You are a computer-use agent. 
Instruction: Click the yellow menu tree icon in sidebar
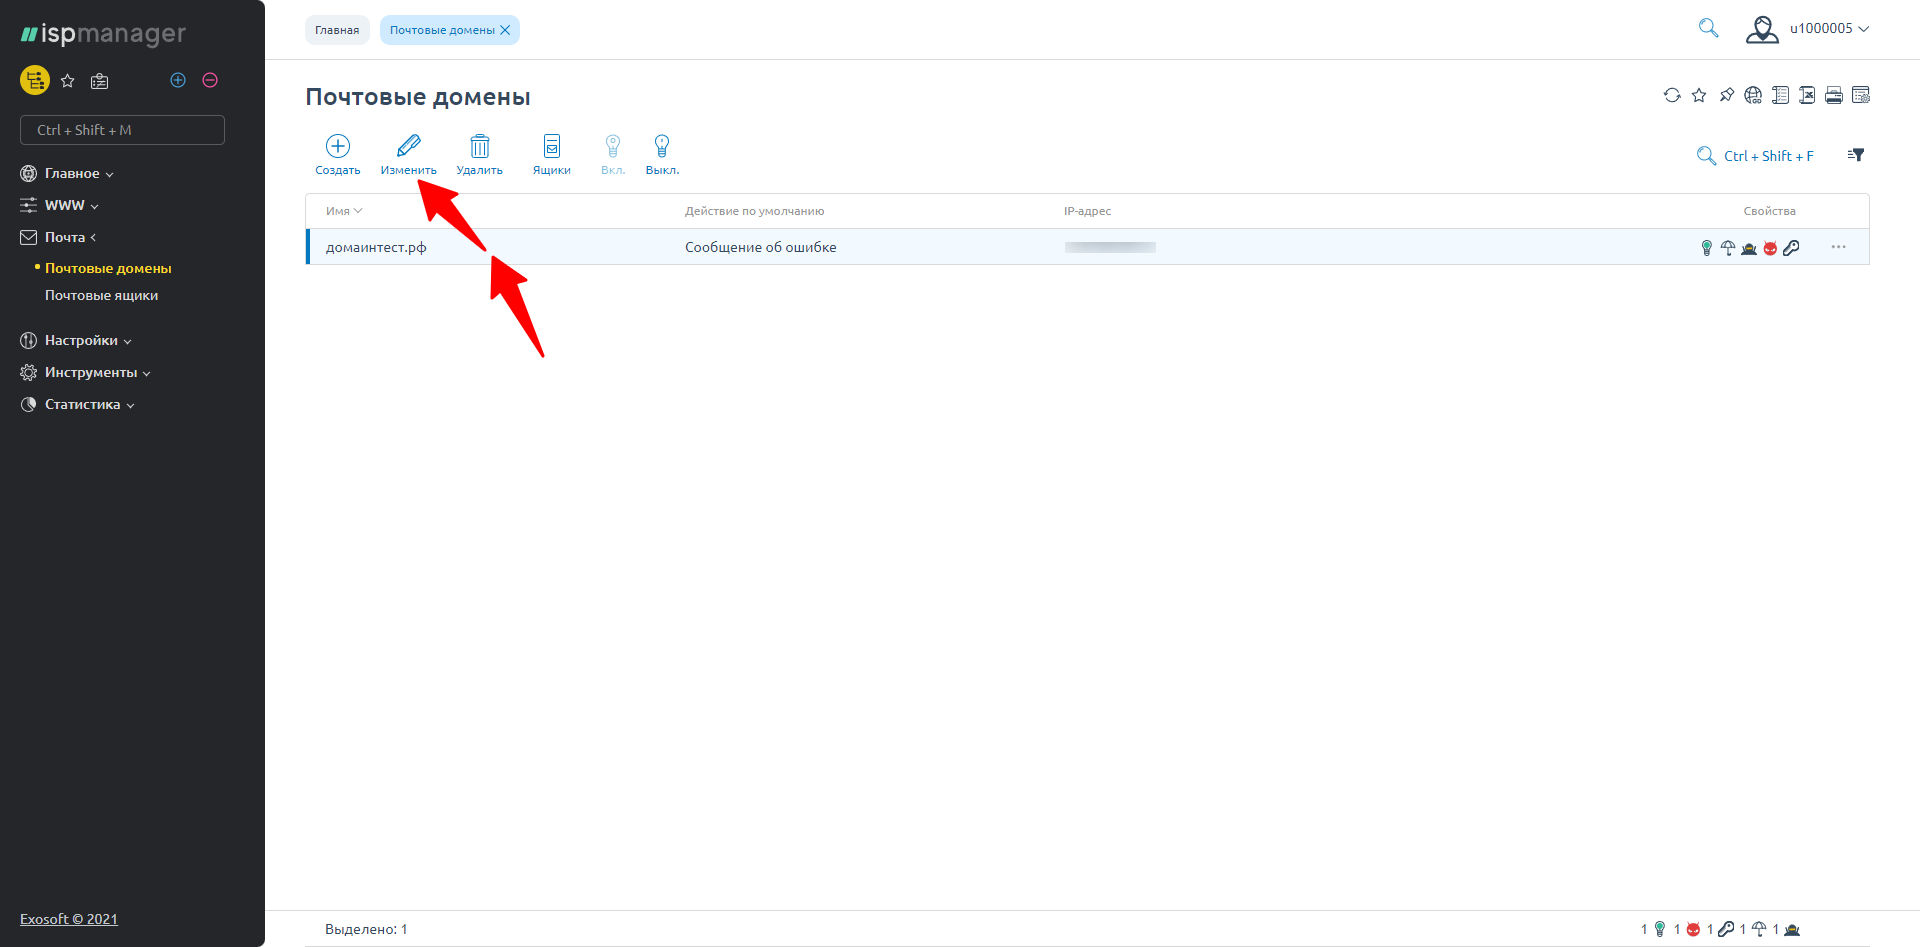point(35,80)
